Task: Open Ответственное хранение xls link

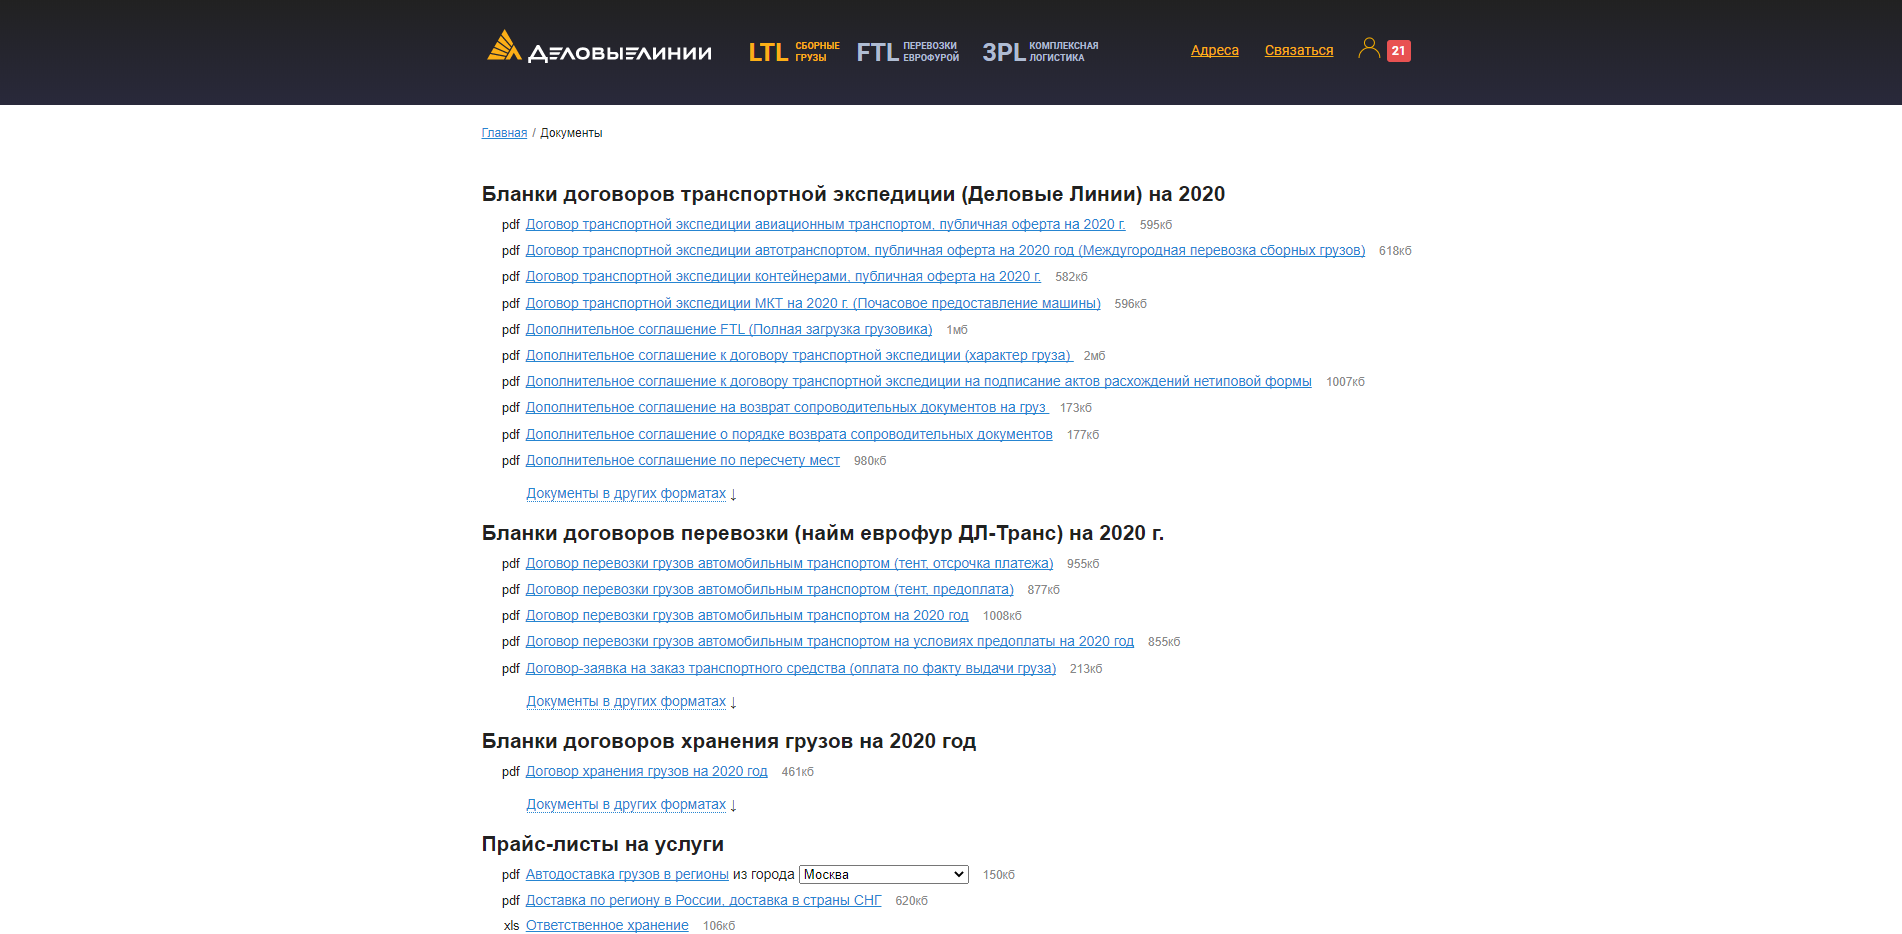Action: [607, 925]
